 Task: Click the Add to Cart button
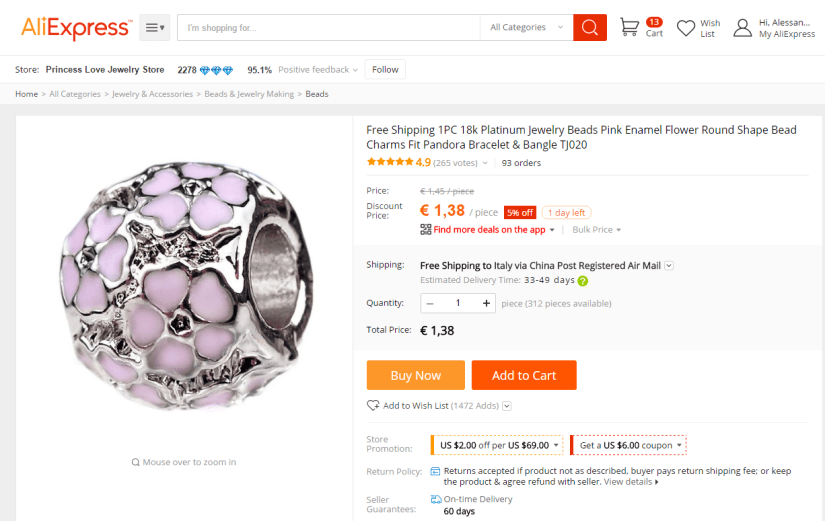point(524,375)
